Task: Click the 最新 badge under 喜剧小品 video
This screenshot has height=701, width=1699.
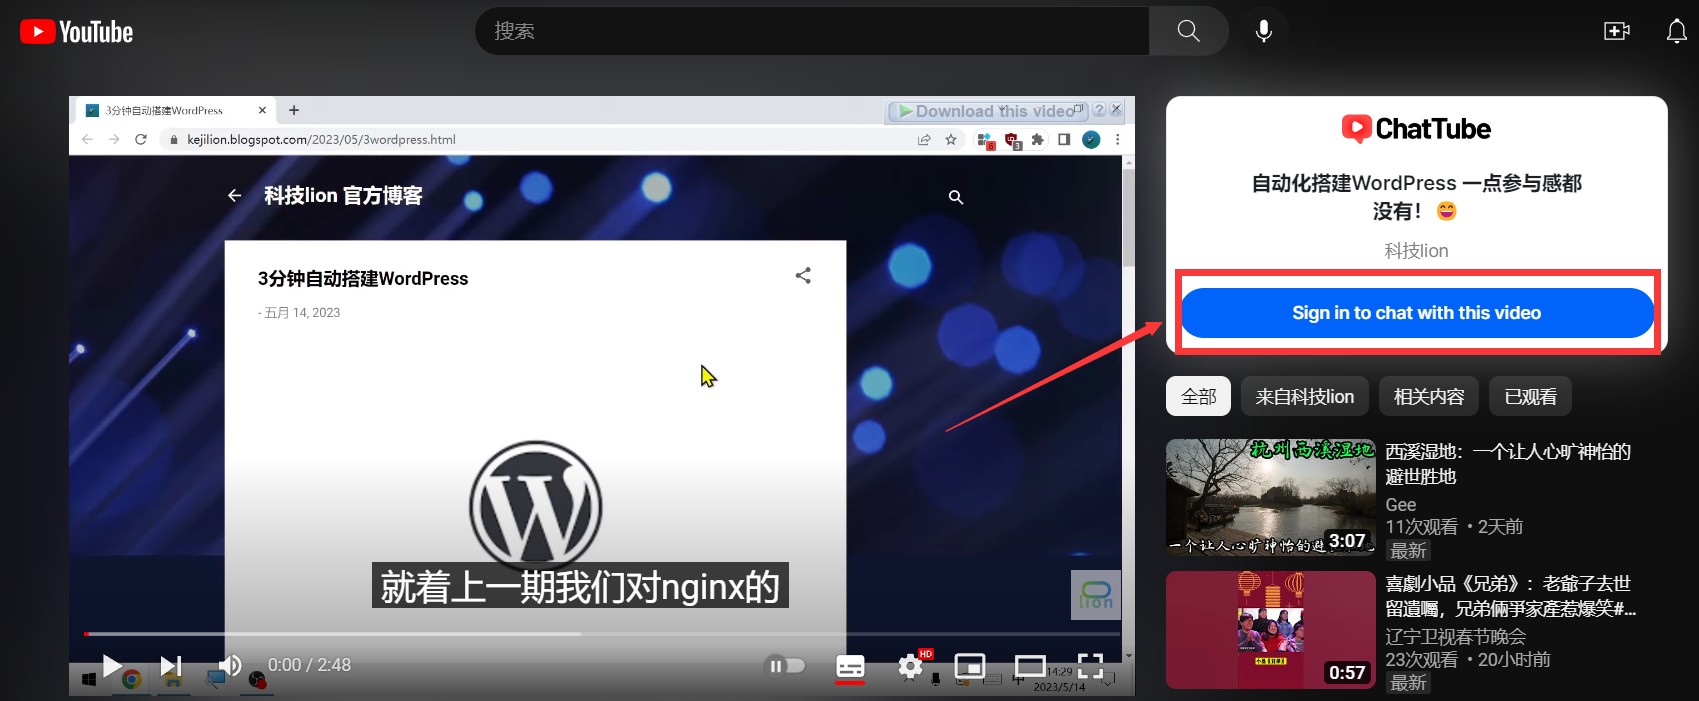Action: pyautogui.click(x=1408, y=683)
